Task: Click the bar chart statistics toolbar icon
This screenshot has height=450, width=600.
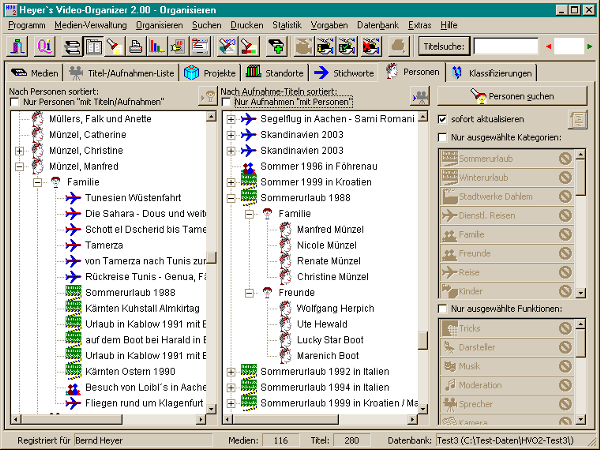Action: point(154,46)
